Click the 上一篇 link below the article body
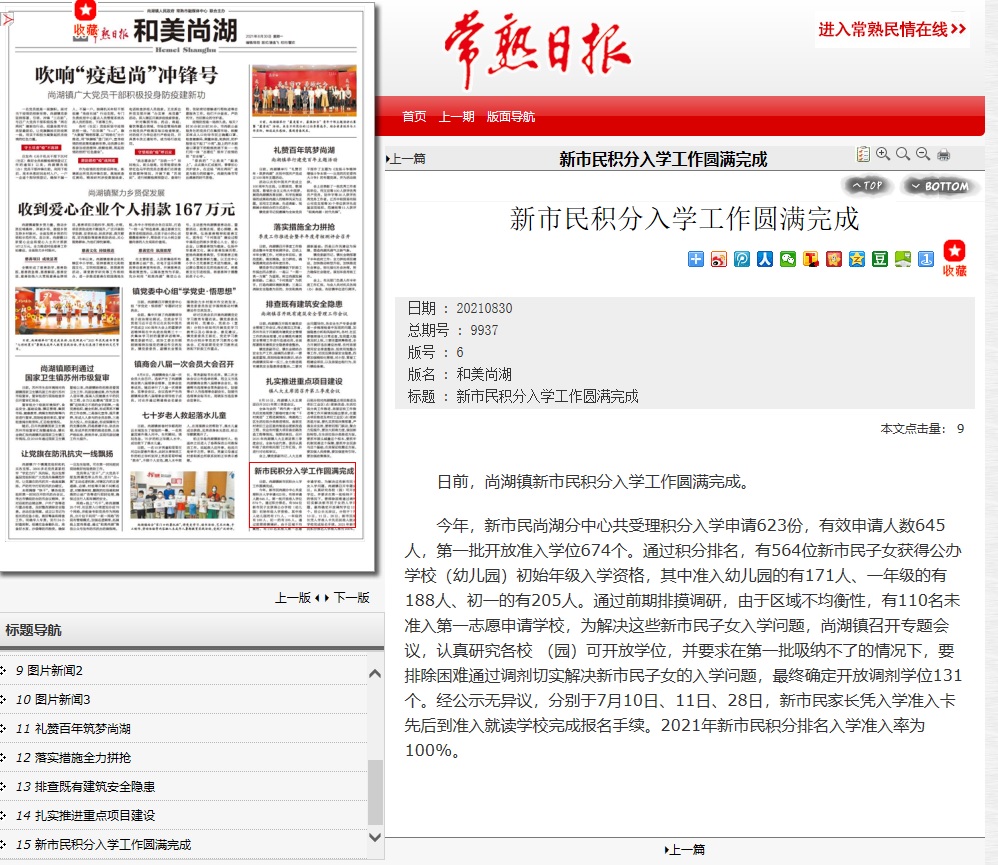 [685, 850]
